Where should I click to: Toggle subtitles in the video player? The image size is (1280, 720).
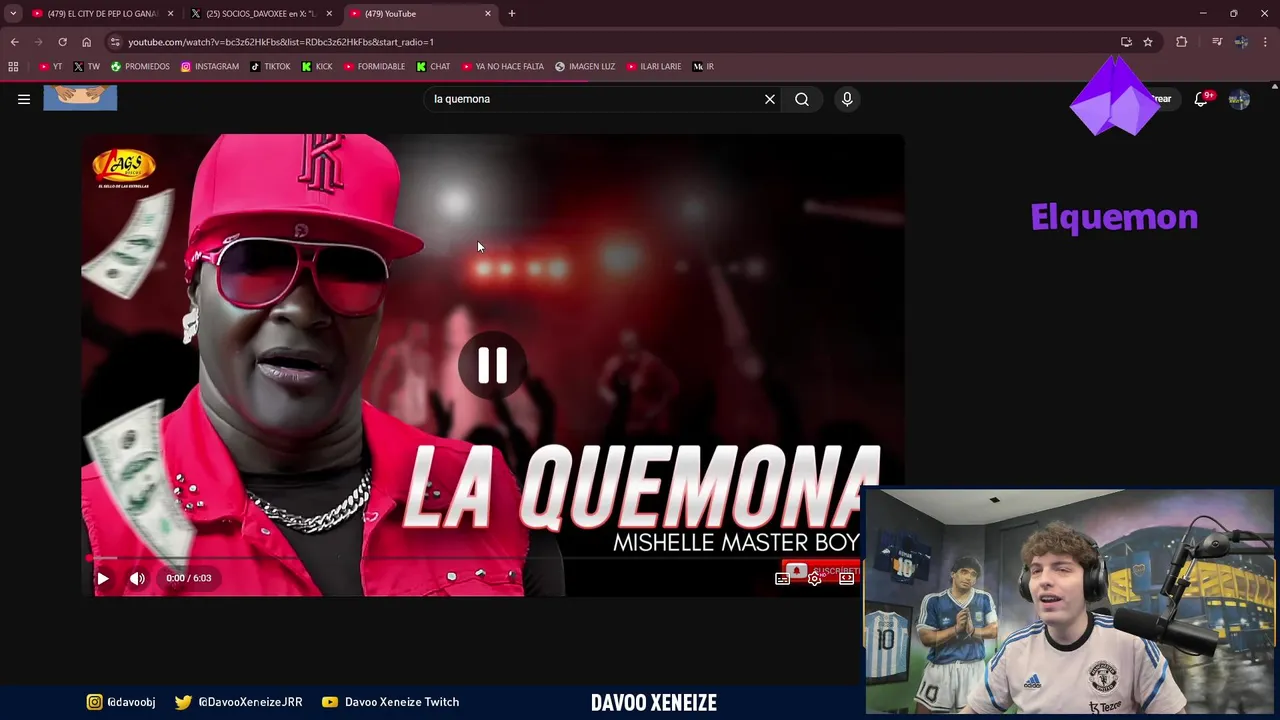(782, 578)
